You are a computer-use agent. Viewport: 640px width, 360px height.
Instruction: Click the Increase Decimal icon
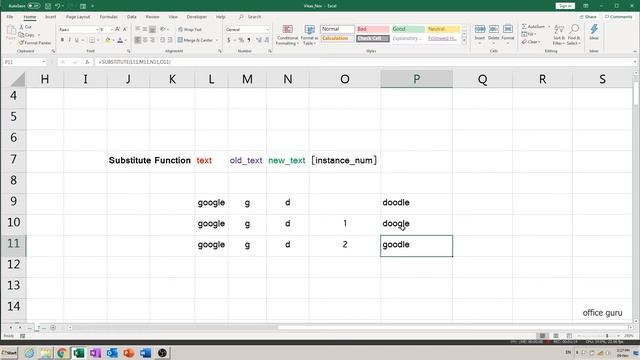pyautogui.click(x=258, y=40)
